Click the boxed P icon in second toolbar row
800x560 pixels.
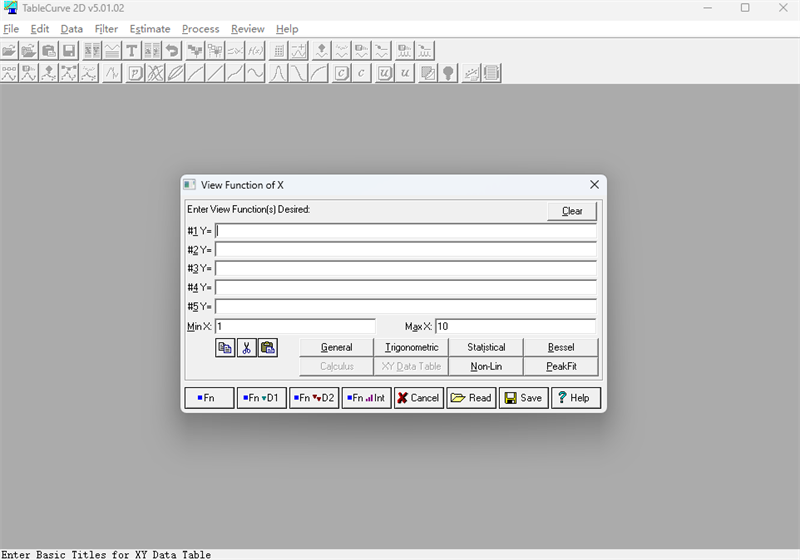pyautogui.click(x=135, y=73)
